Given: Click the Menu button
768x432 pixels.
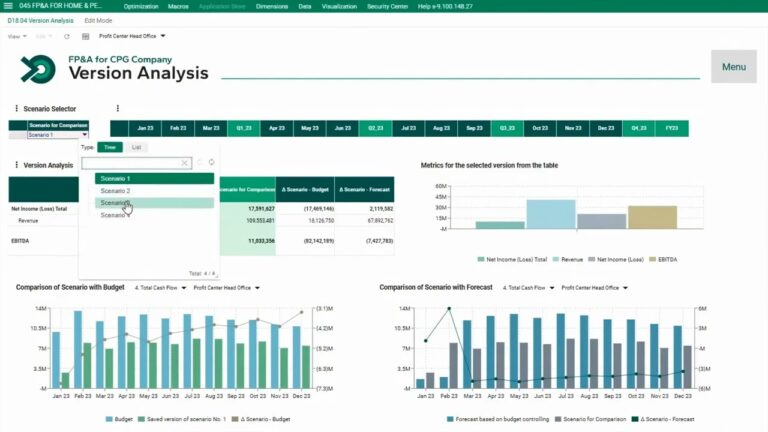Looking at the screenshot, I should pyautogui.click(x=733, y=67).
